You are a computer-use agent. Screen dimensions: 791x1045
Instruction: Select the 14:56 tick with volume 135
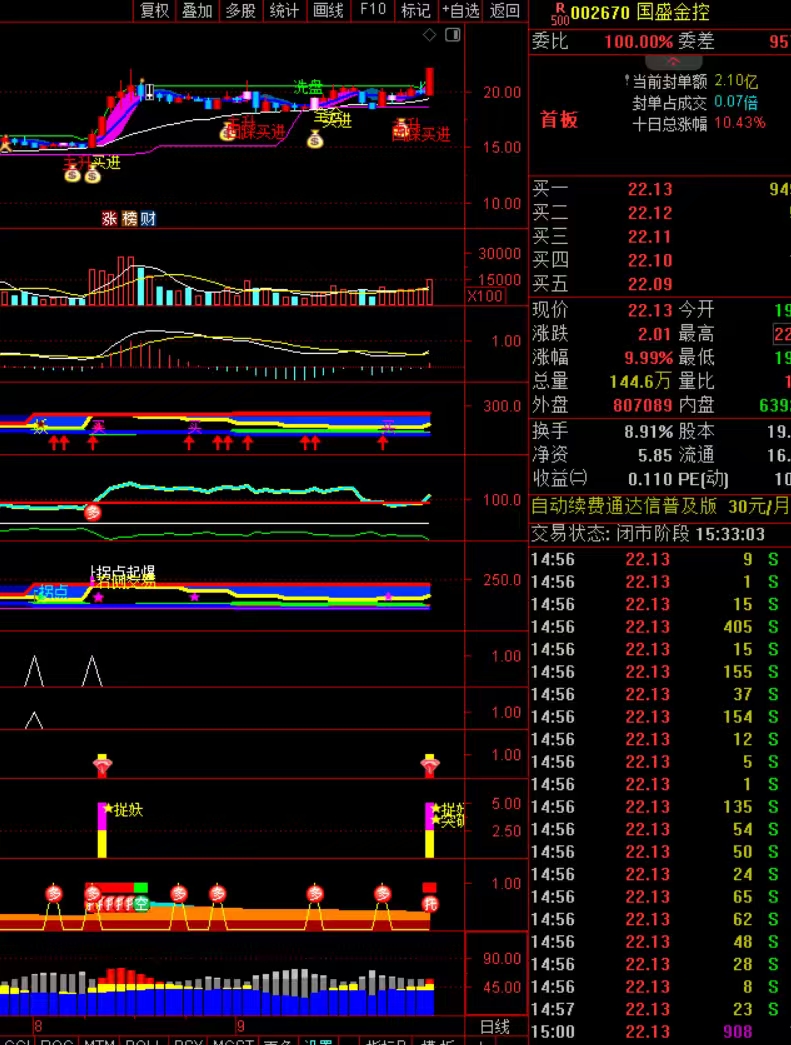[660, 807]
